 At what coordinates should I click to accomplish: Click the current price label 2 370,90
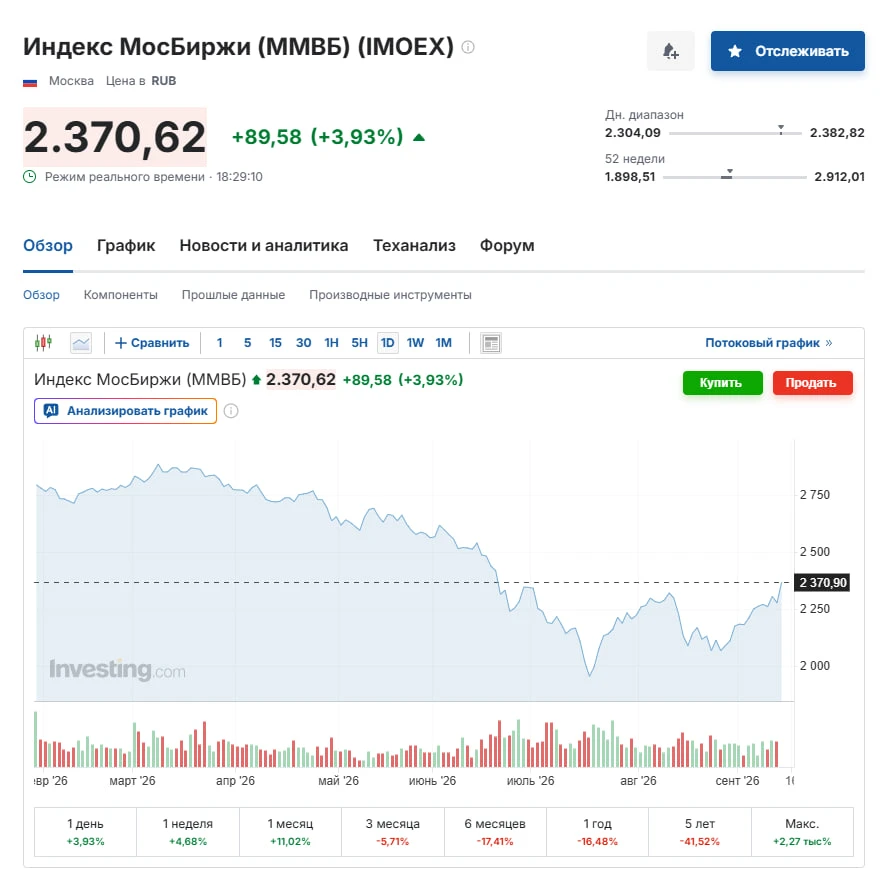click(x=822, y=582)
